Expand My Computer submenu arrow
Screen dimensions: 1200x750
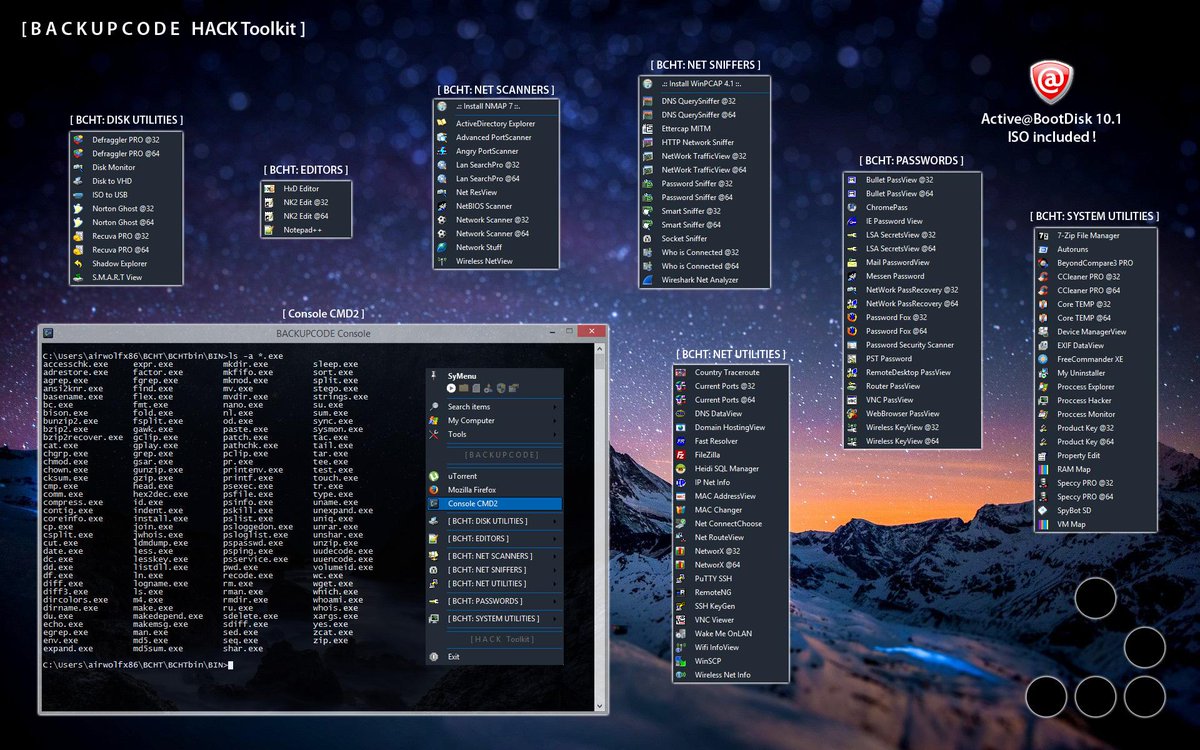point(554,421)
